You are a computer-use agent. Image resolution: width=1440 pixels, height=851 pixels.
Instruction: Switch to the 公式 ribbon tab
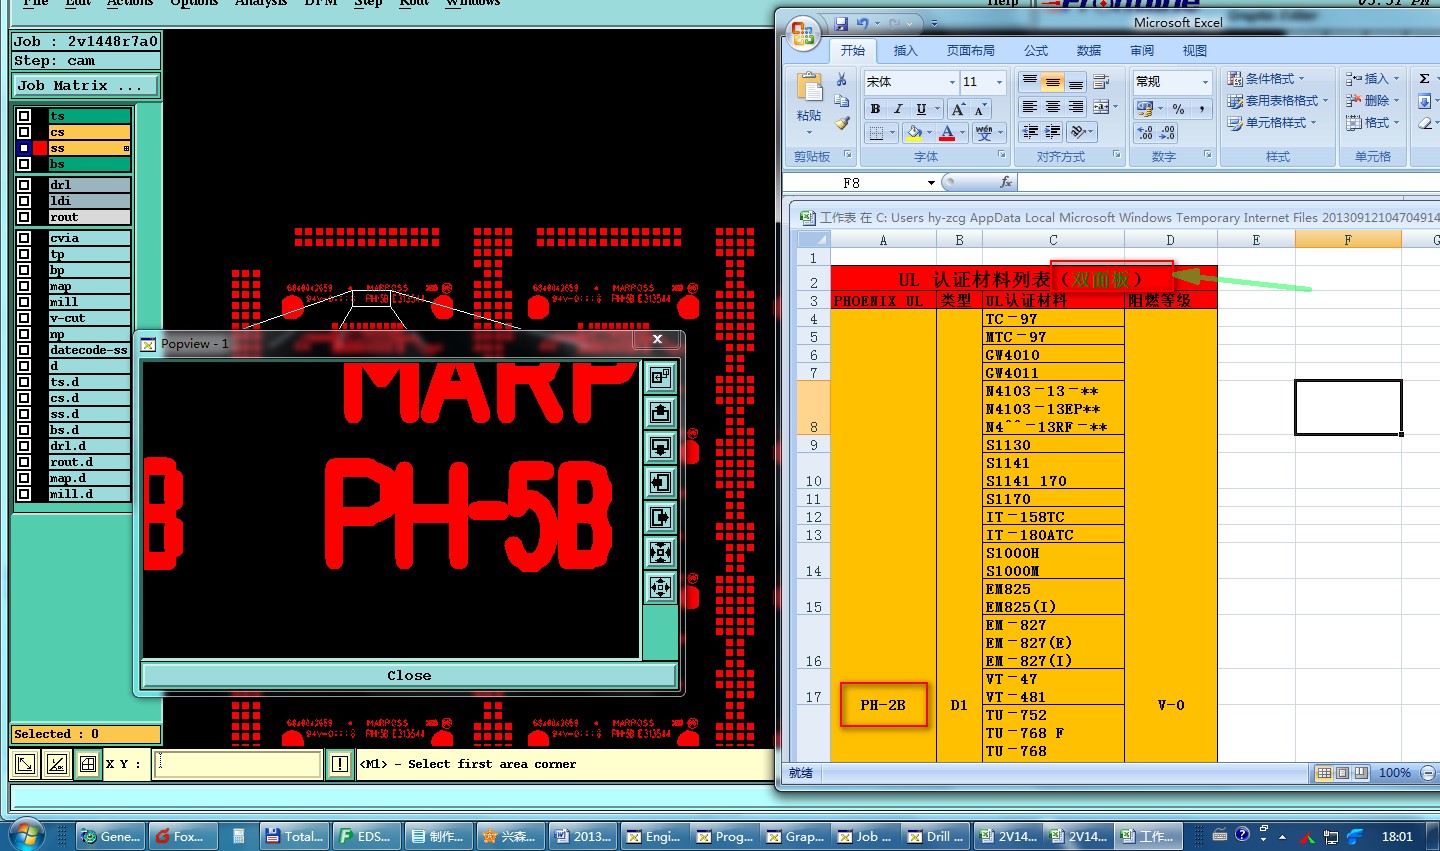[1036, 51]
